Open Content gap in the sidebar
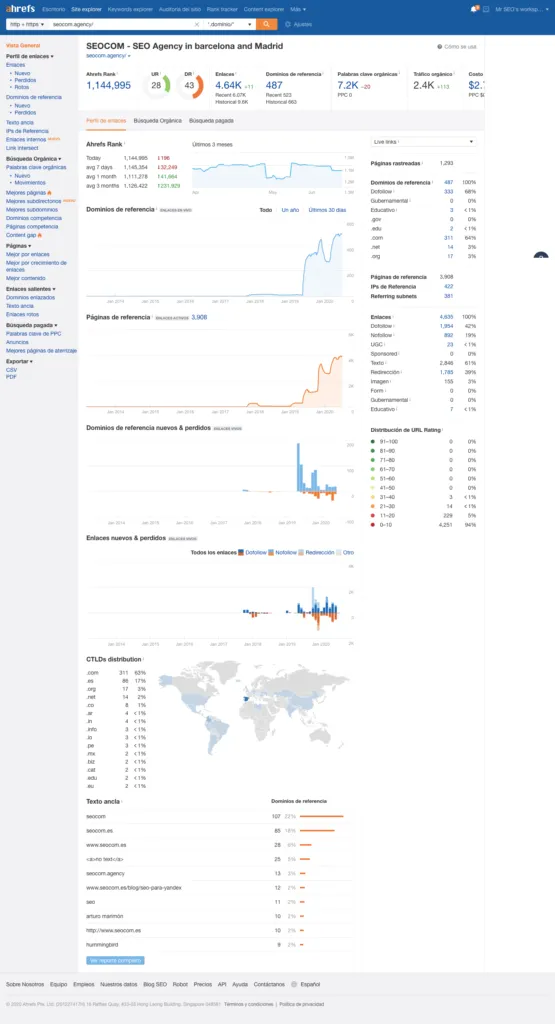 pyautogui.click(x=22, y=235)
